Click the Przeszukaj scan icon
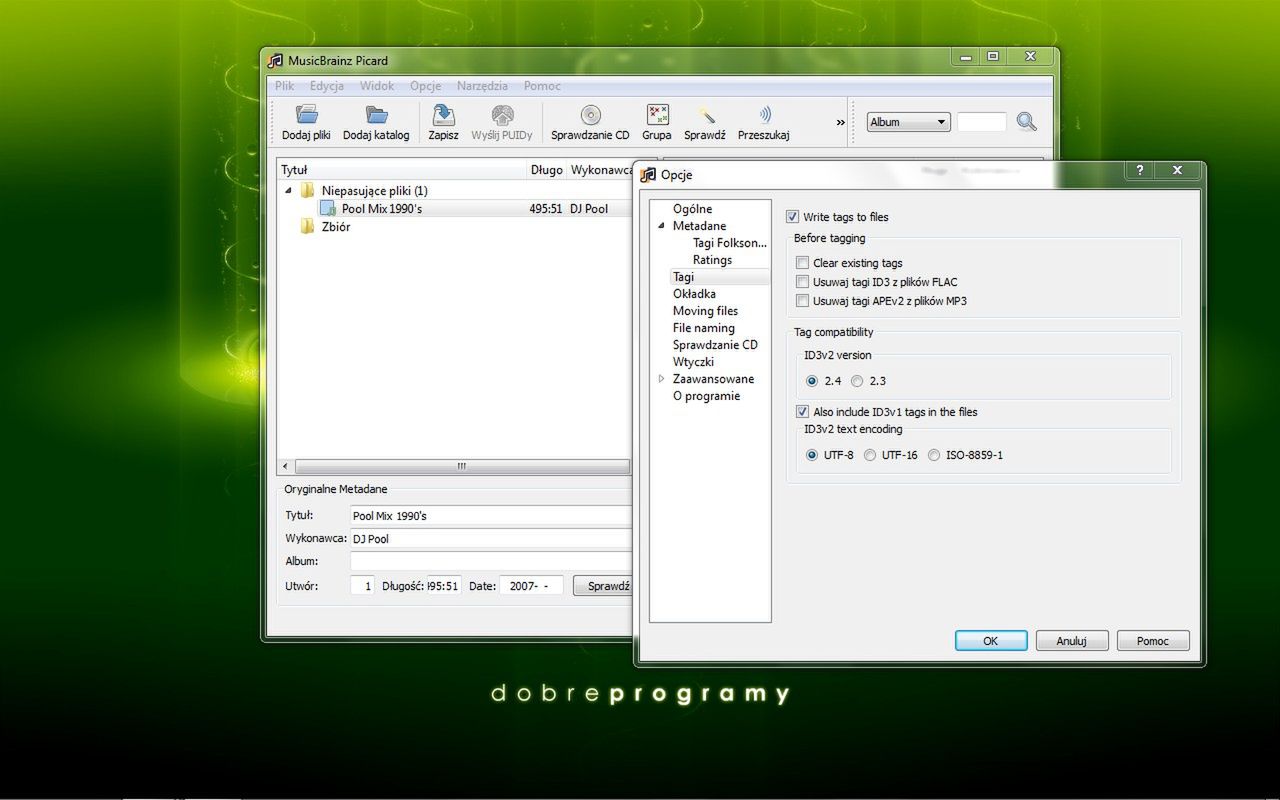Image resolution: width=1280 pixels, height=800 pixels. 764,114
